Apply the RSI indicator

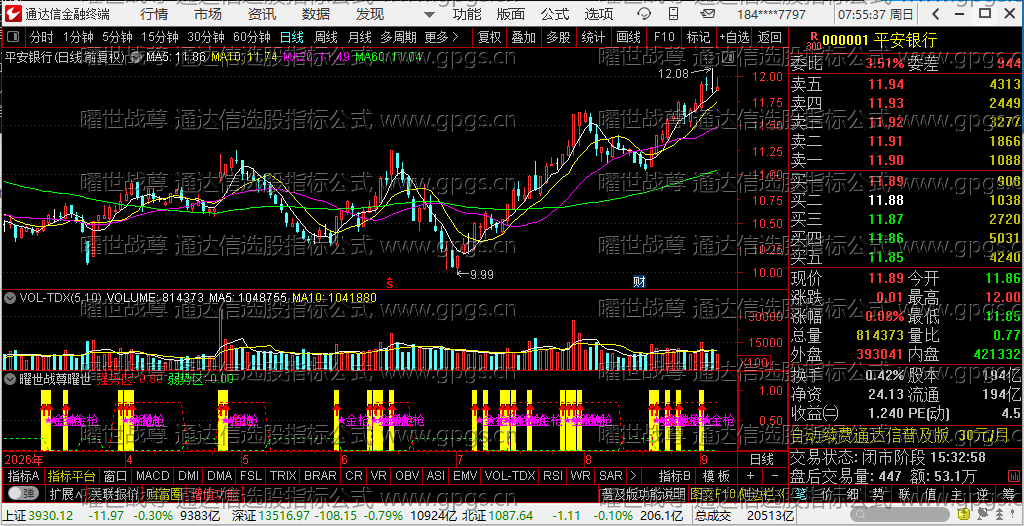(x=553, y=476)
